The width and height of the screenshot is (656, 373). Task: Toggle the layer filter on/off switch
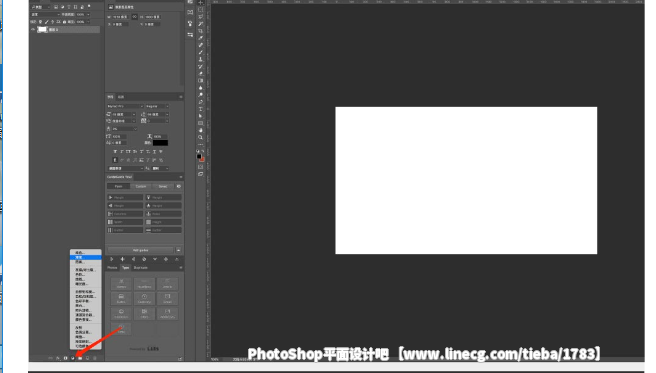89,7
